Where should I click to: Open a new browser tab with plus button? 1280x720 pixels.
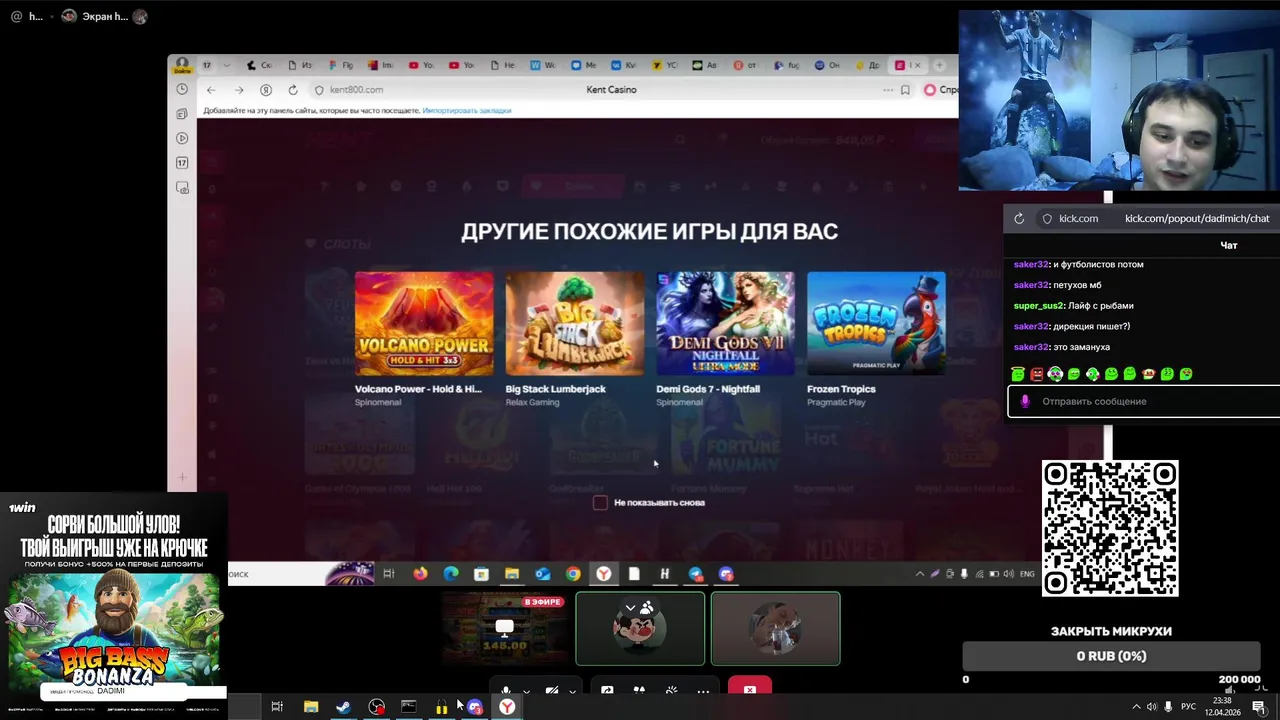[939, 65]
